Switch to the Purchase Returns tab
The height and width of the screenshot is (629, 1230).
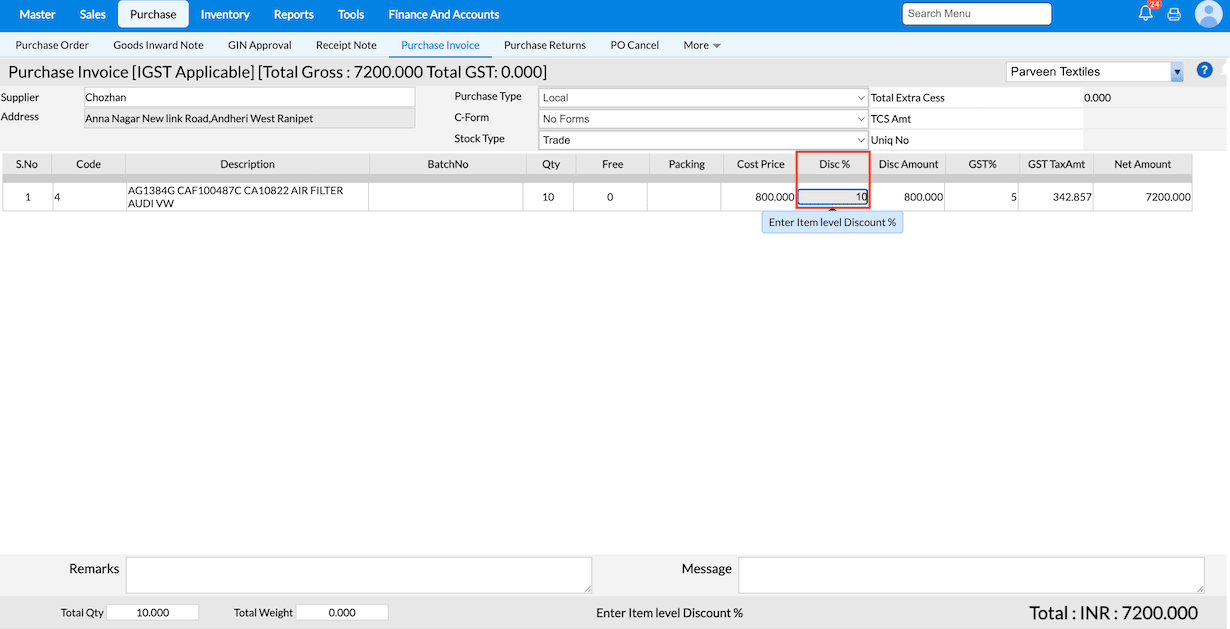[545, 45]
